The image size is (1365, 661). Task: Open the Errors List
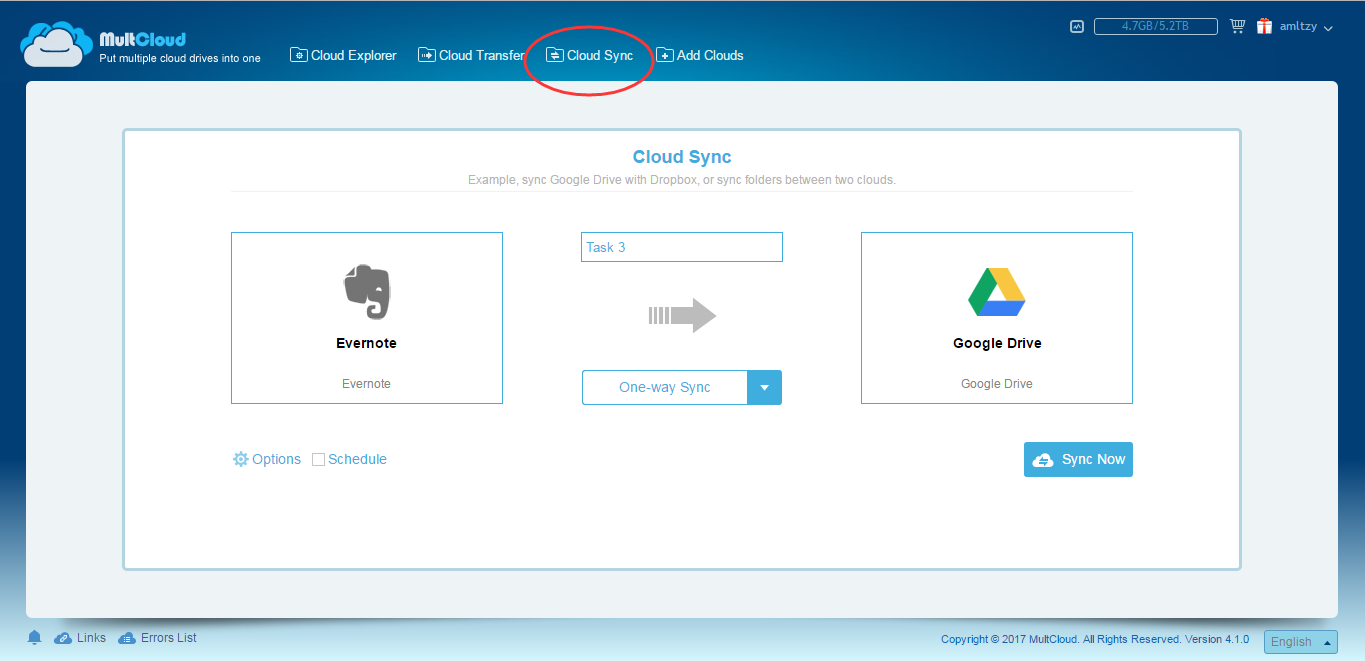157,638
